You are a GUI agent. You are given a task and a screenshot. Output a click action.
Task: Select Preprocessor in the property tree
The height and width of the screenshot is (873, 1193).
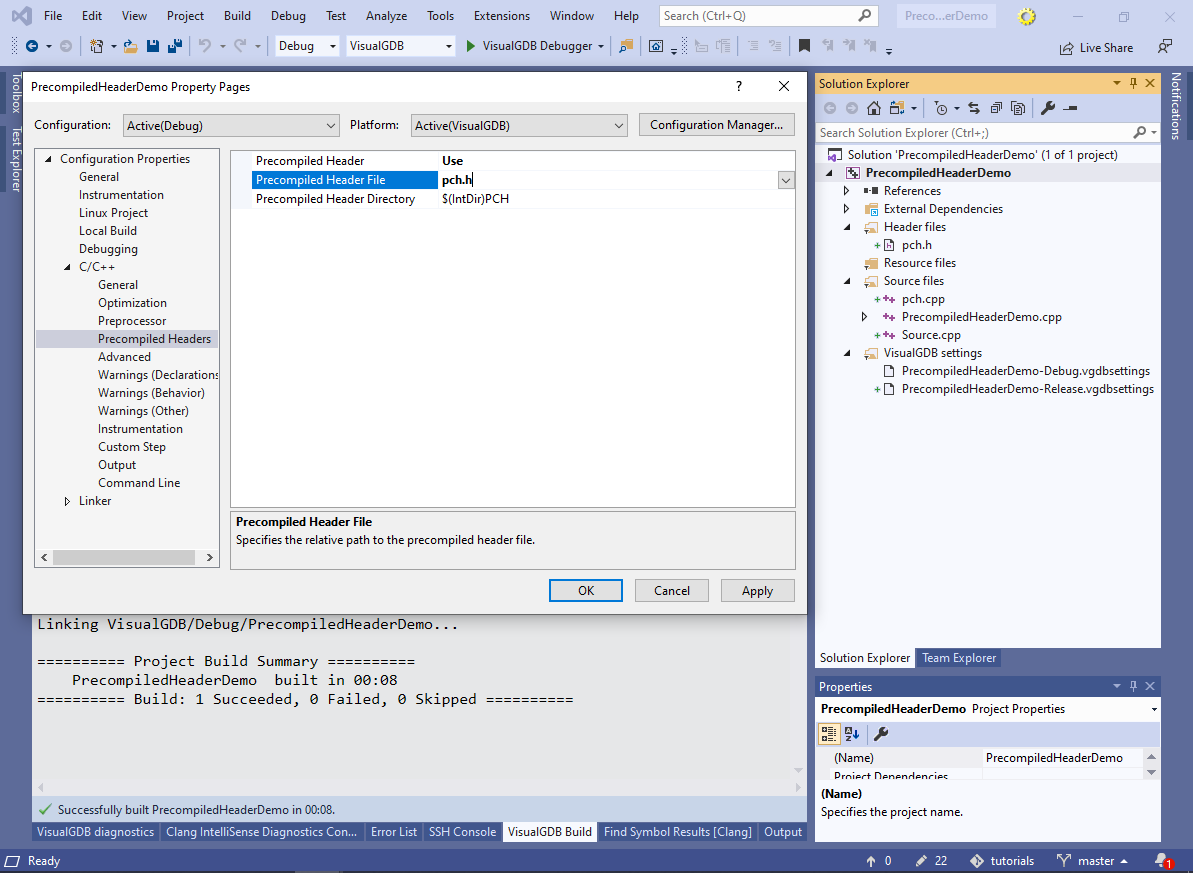[x=132, y=321]
